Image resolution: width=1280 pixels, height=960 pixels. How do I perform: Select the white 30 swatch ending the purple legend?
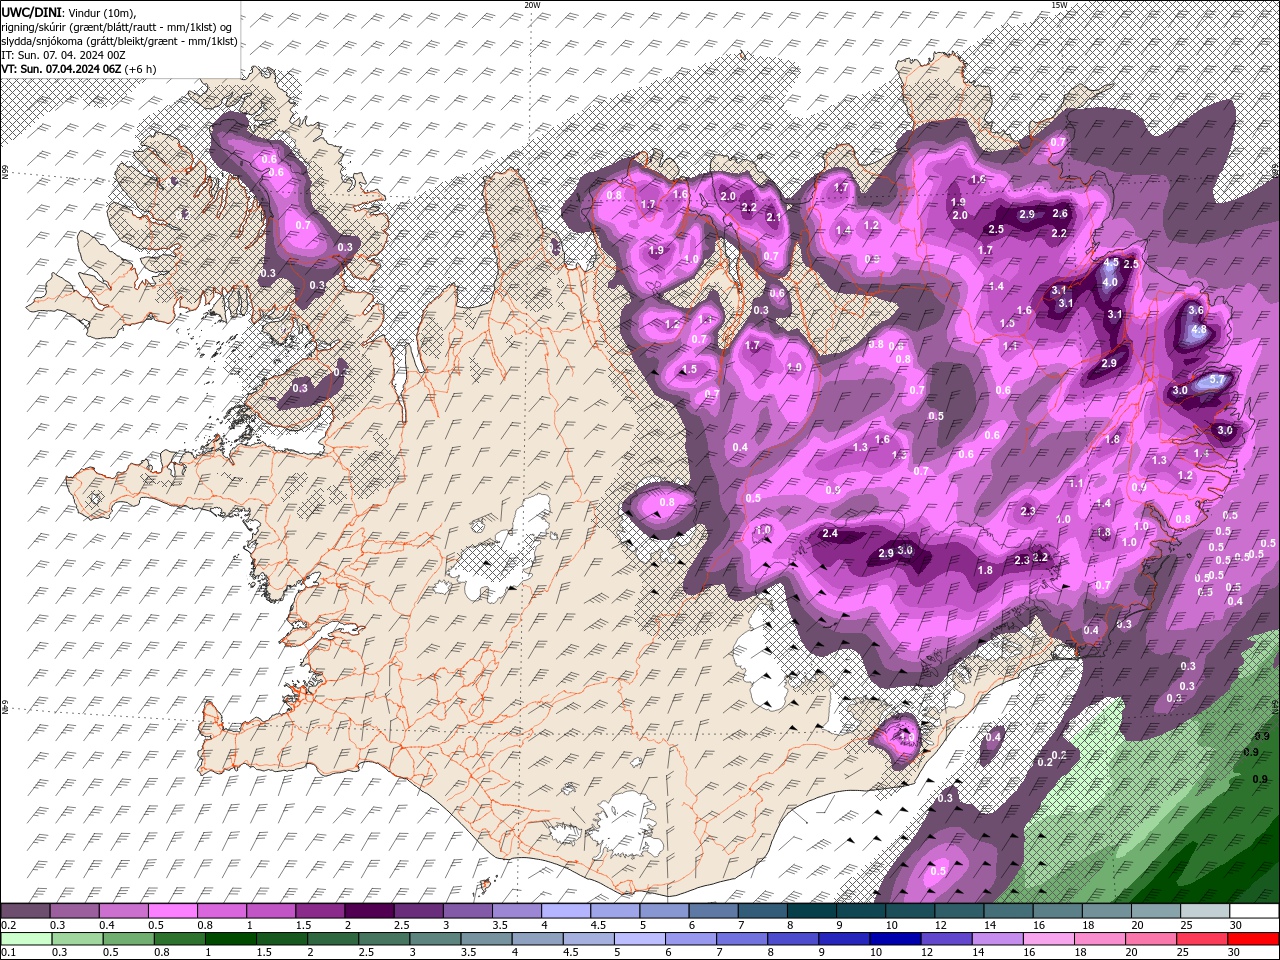[1255, 911]
